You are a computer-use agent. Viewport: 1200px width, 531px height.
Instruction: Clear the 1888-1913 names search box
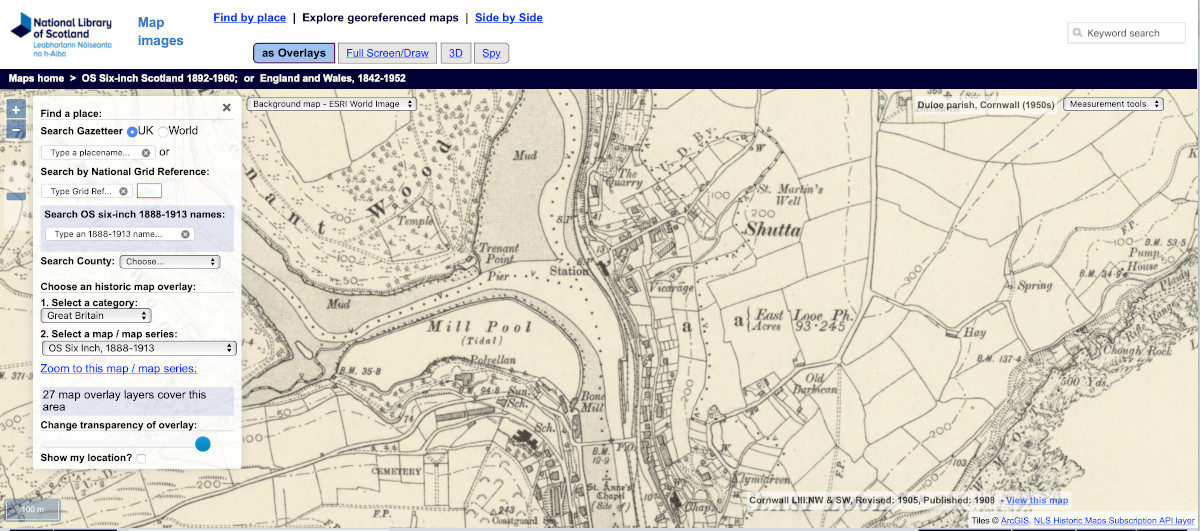185,234
